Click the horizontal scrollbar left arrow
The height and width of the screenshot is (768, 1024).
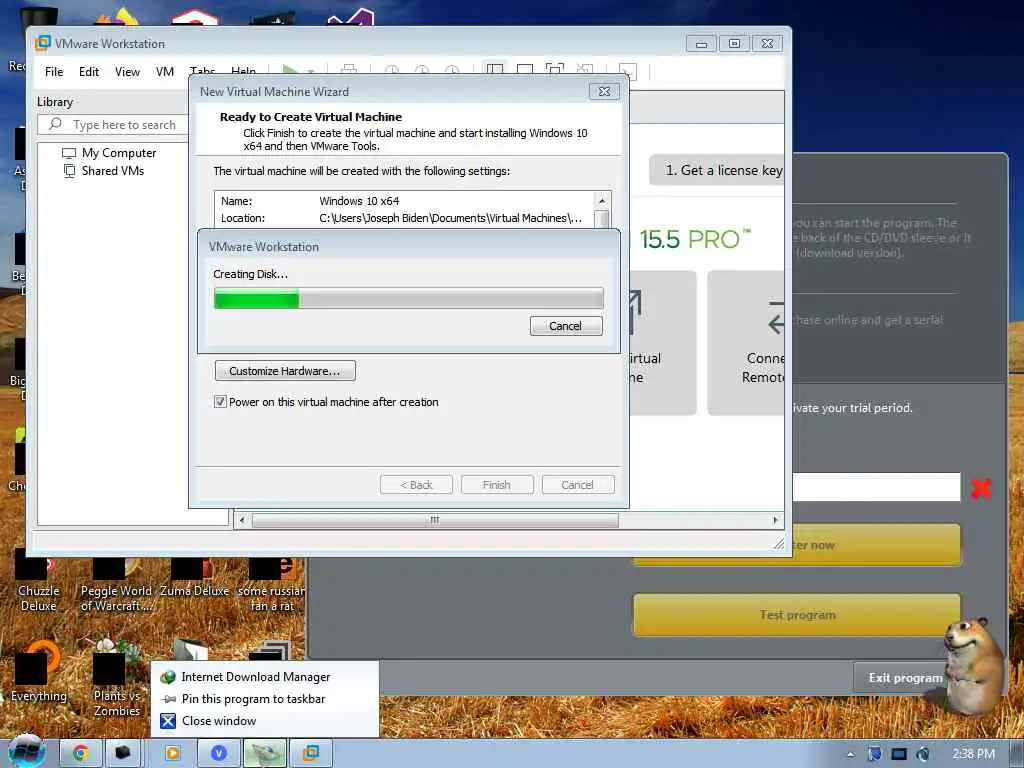pyautogui.click(x=242, y=520)
